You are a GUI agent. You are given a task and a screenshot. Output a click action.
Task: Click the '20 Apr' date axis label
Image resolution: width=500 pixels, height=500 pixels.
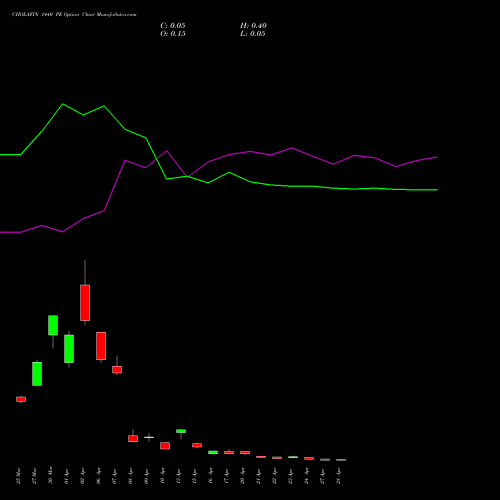[x=242, y=476]
